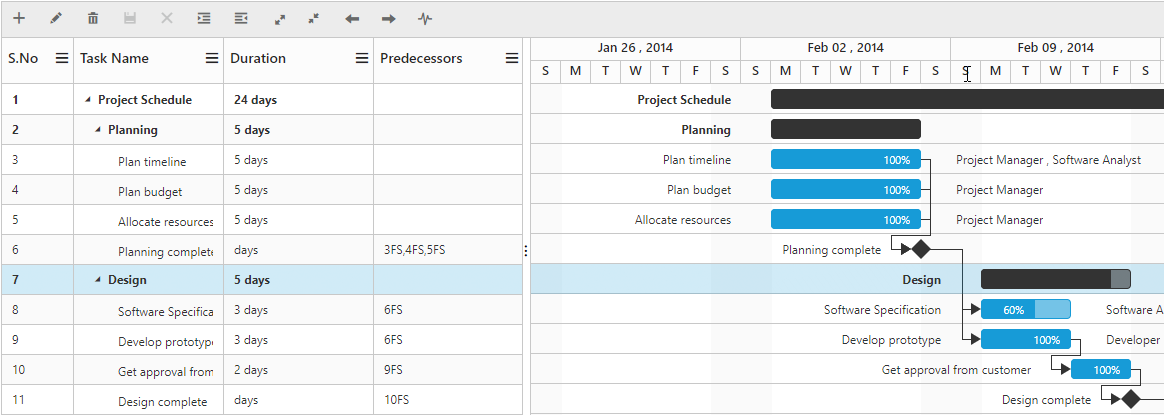Open the Predecessors column menu
1164x415 pixels.
(x=512, y=58)
